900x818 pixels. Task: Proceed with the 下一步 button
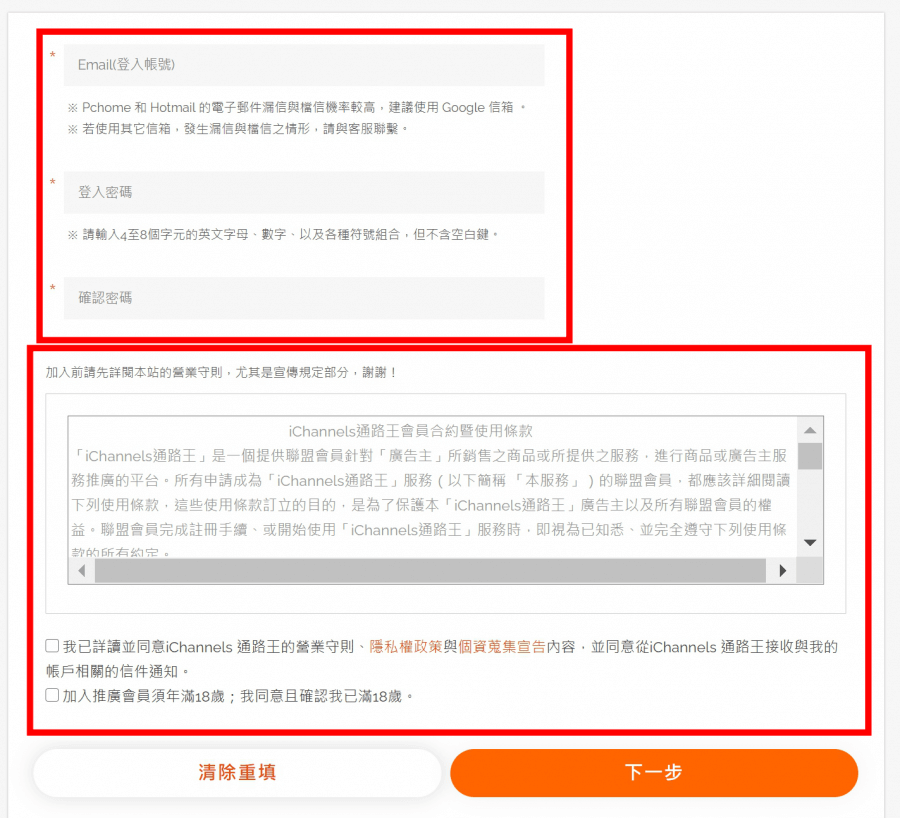(654, 773)
